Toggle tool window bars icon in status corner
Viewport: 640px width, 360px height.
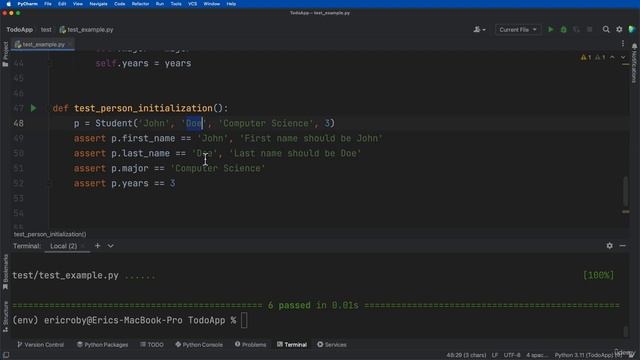6,355
